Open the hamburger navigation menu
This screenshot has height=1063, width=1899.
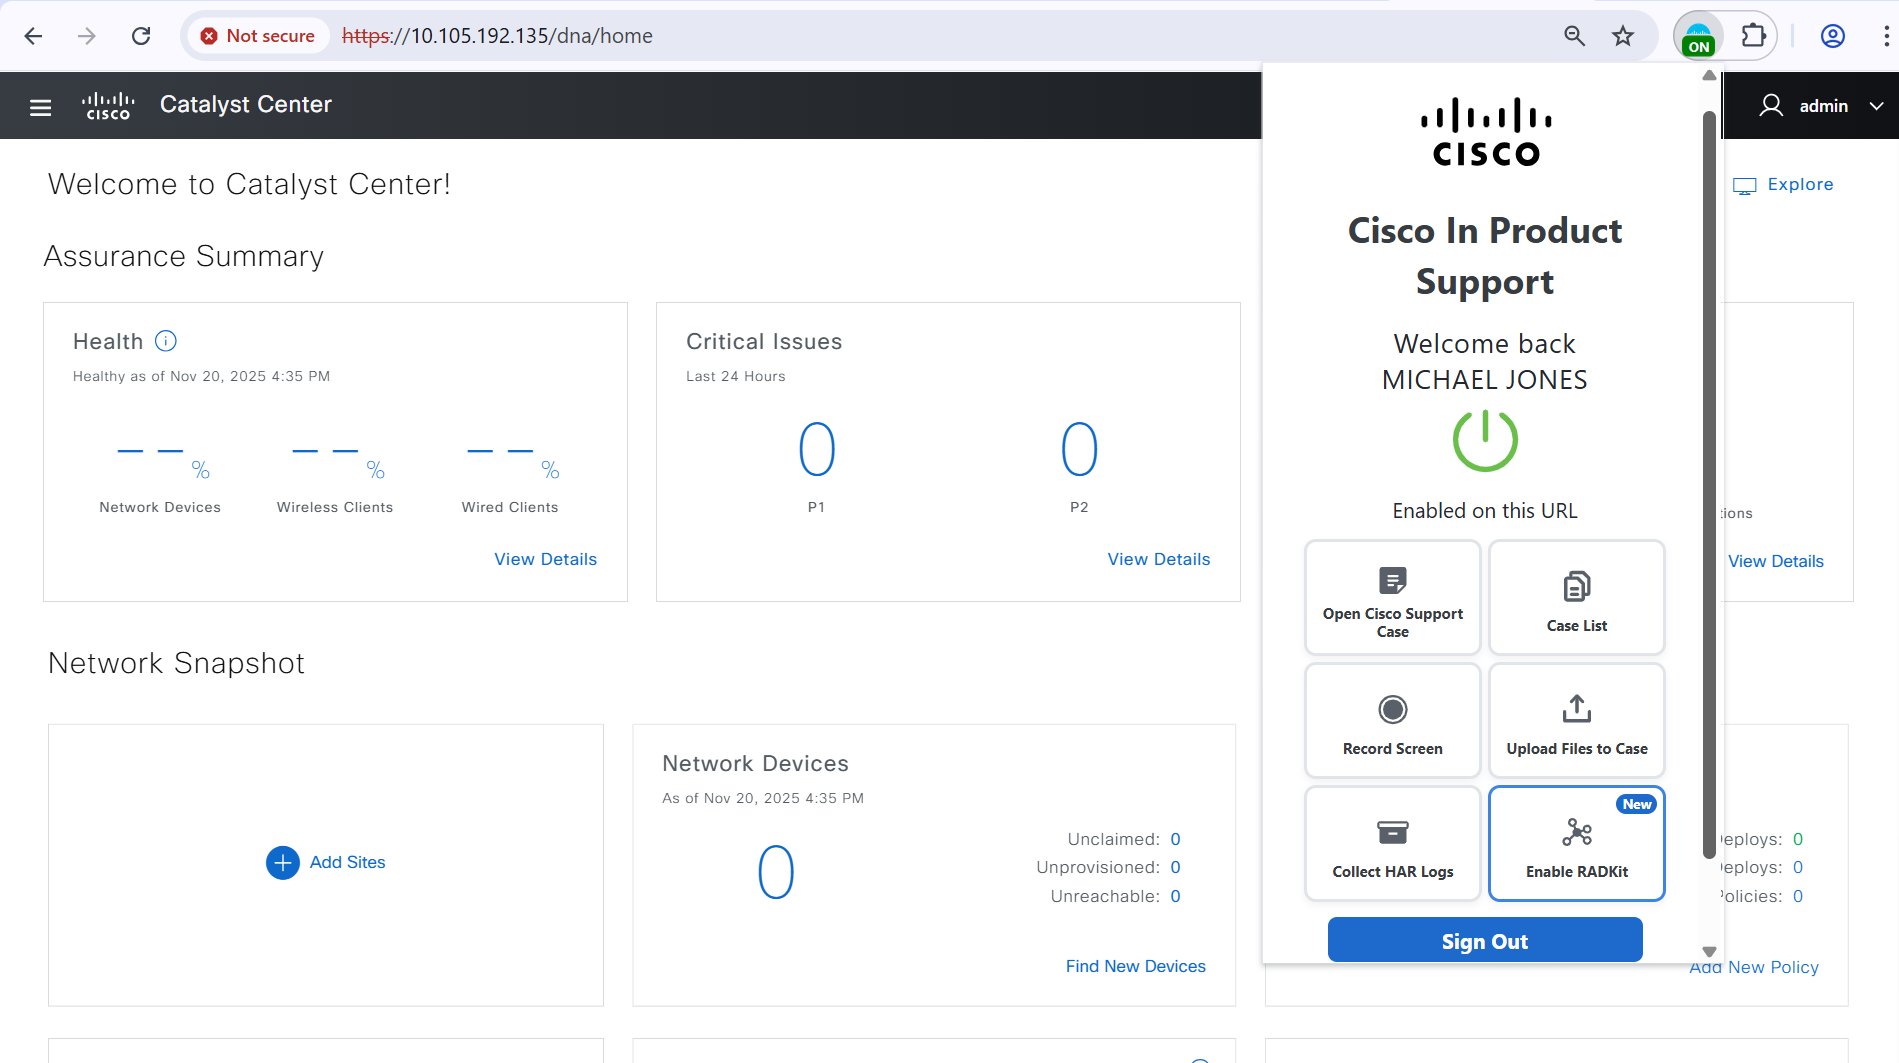click(x=40, y=107)
